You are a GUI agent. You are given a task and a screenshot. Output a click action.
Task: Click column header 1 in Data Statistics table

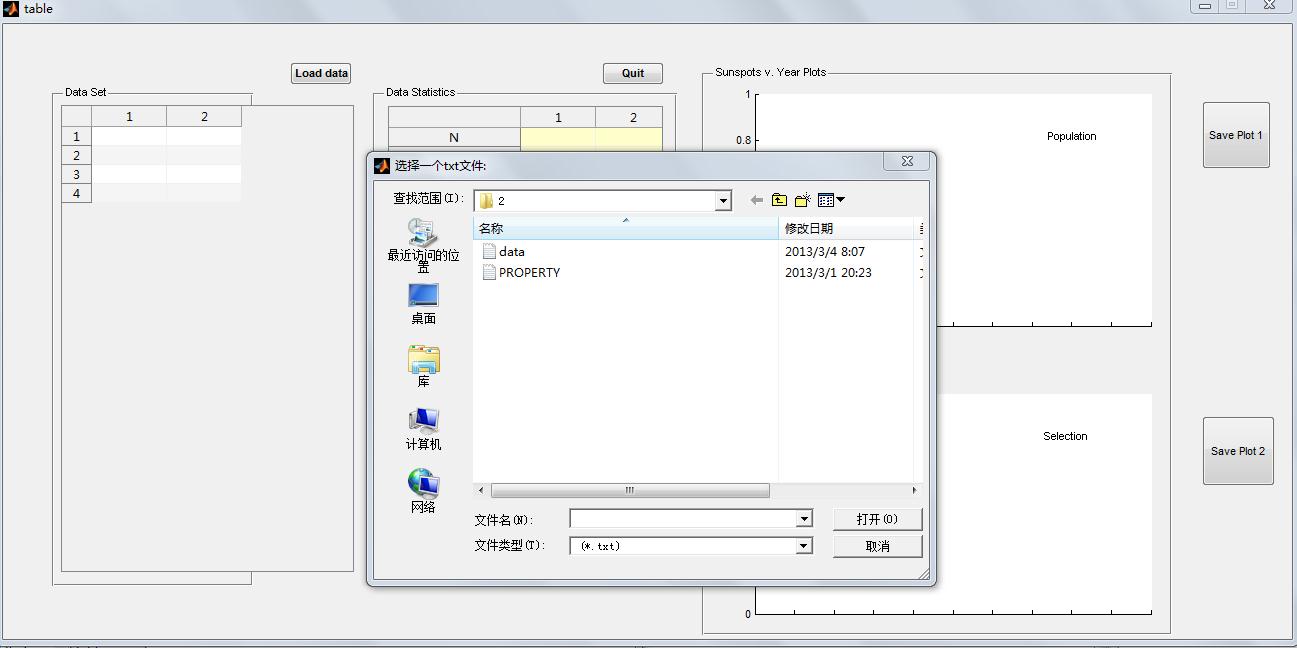tap(558, 118)
